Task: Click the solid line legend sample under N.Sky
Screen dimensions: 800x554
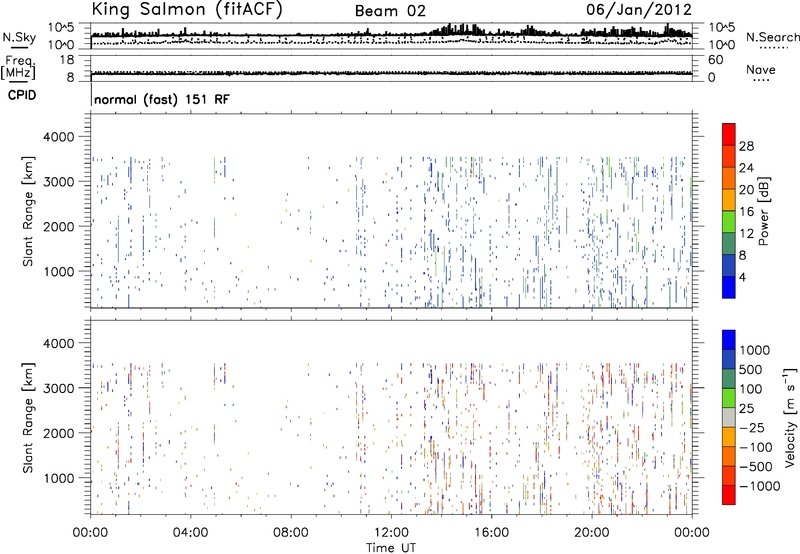Action: click(x=19, y=47)
